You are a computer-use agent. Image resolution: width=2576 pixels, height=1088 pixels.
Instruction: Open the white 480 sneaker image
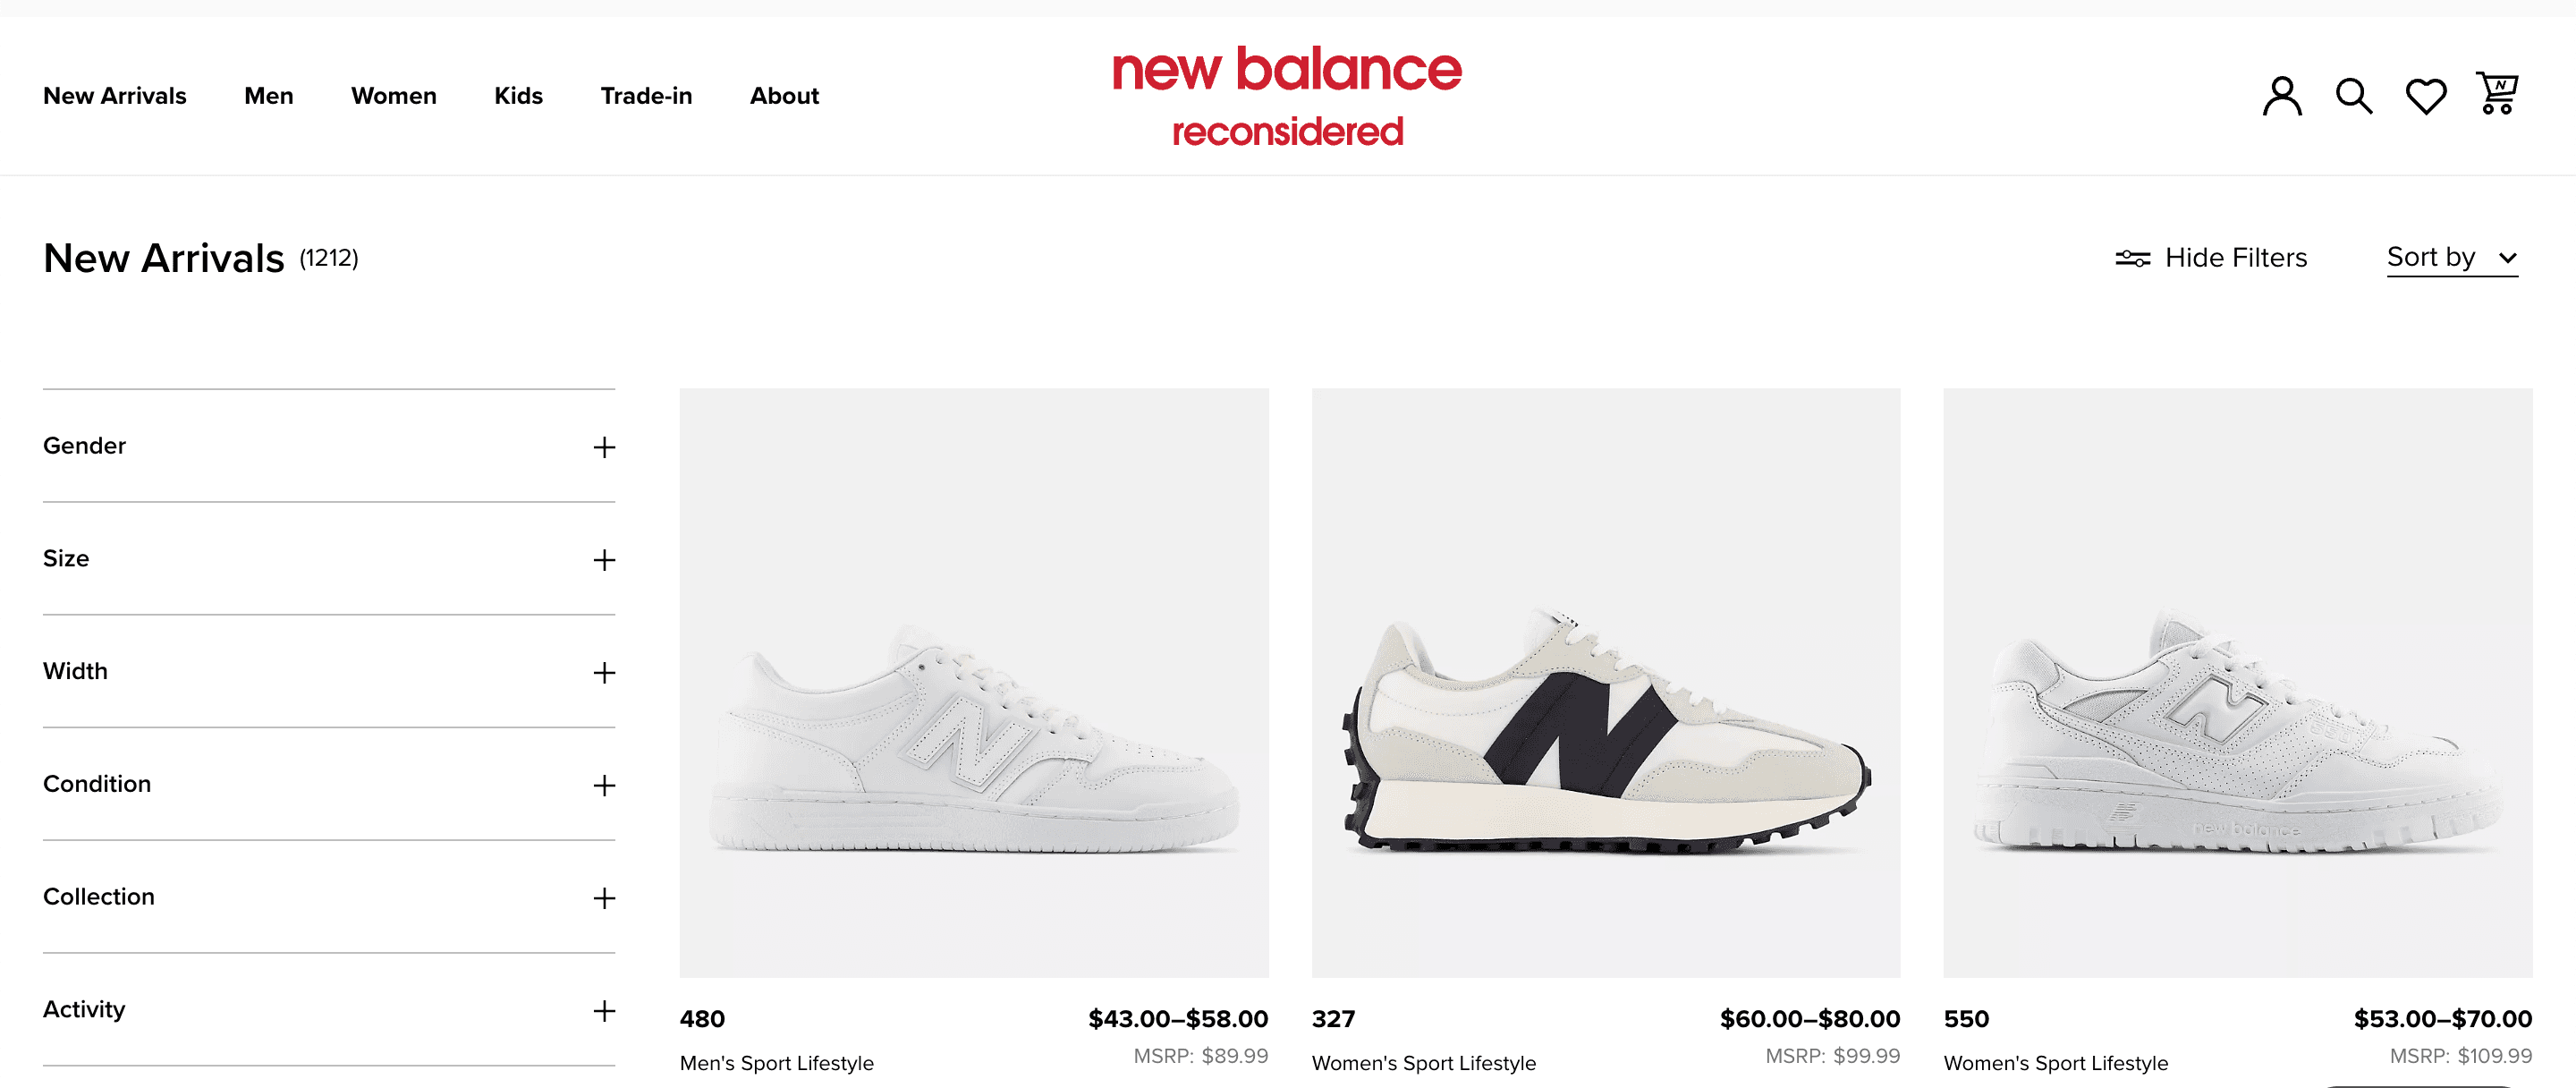[973, 682]
